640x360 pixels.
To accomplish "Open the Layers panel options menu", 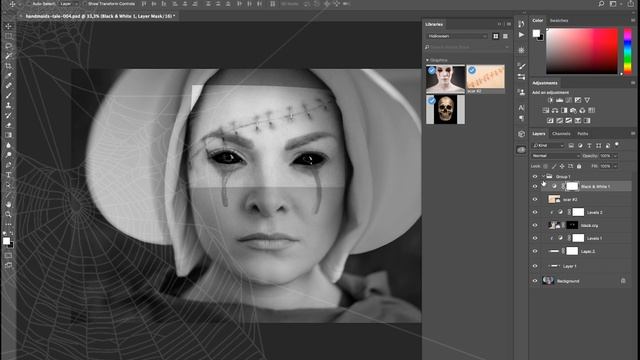I will [x=633, y=133].
